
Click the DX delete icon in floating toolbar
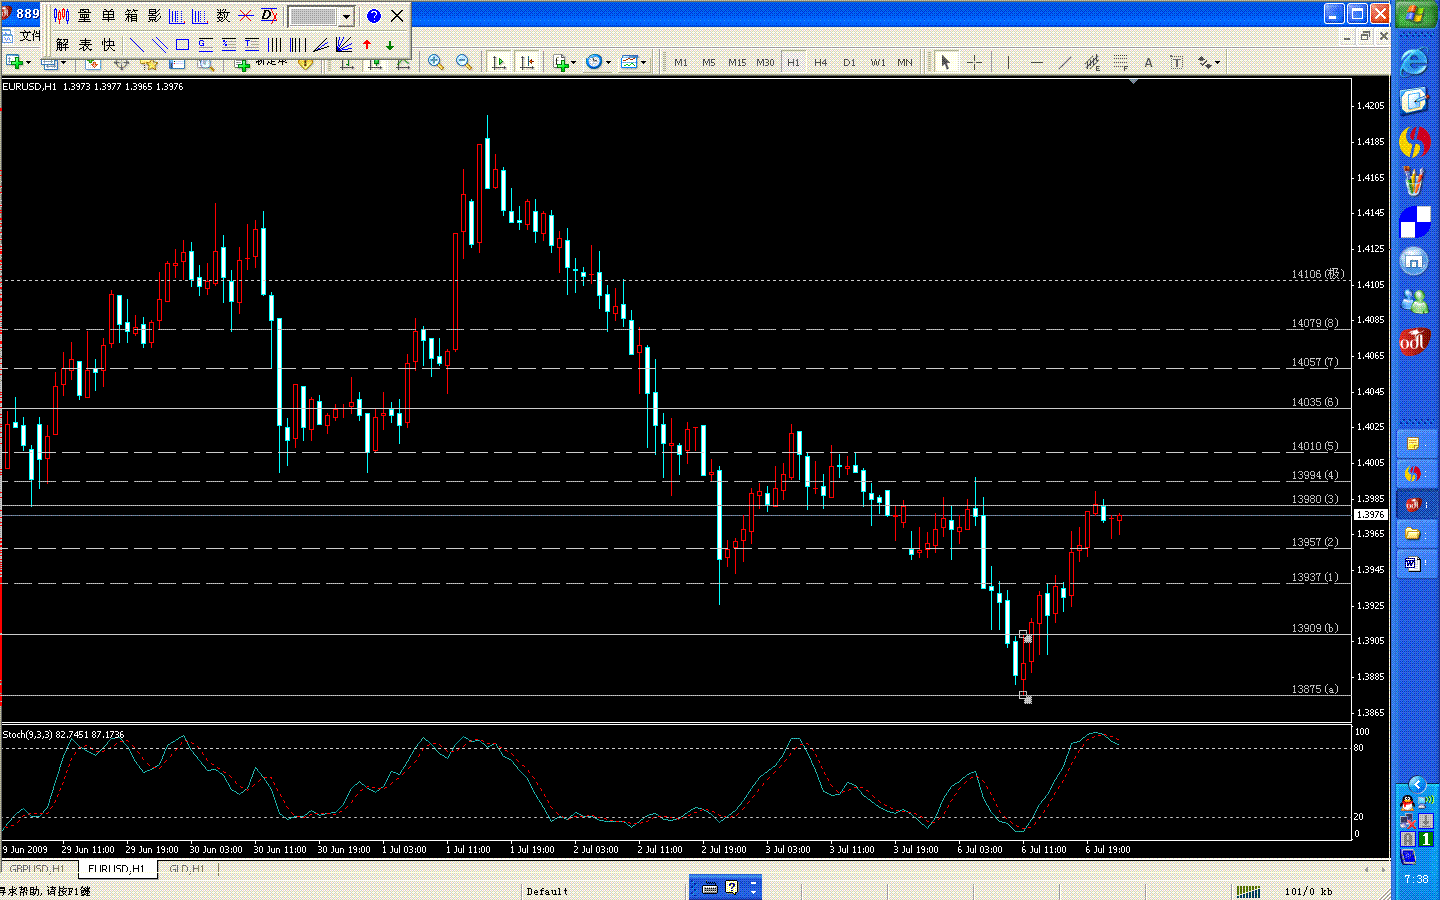[x=269, y=16]
